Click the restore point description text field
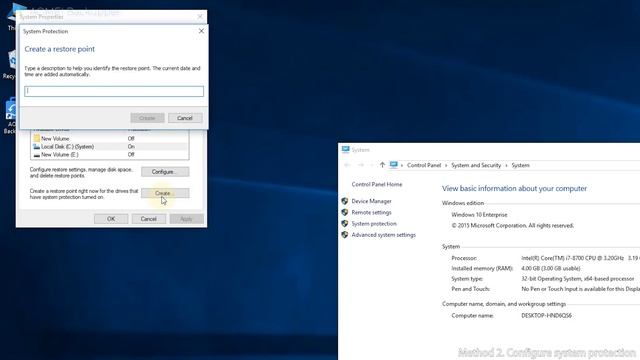The image size is (640, 360). click(114, 91)
